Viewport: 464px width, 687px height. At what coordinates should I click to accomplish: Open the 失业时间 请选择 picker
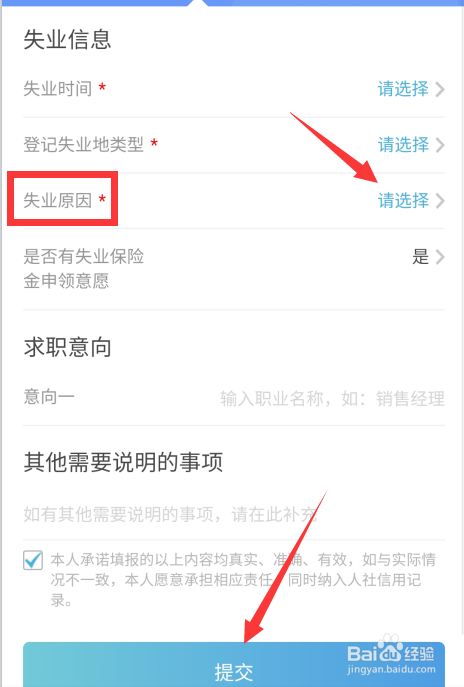pos(403,89)
